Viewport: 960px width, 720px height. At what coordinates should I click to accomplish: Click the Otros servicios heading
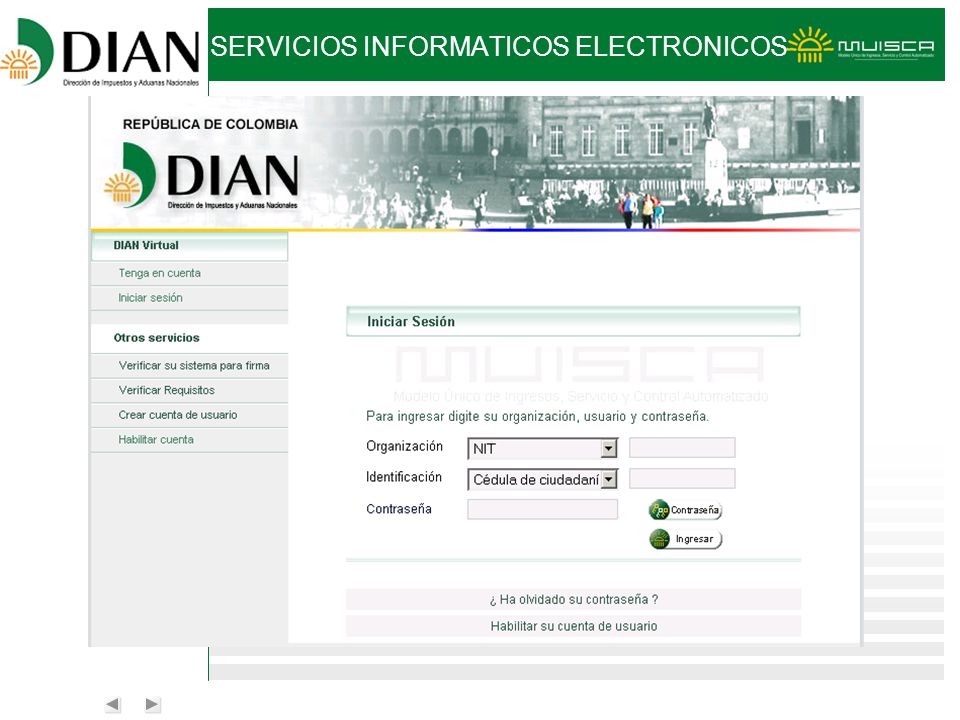pyautogui.click(x=157, y=338)
